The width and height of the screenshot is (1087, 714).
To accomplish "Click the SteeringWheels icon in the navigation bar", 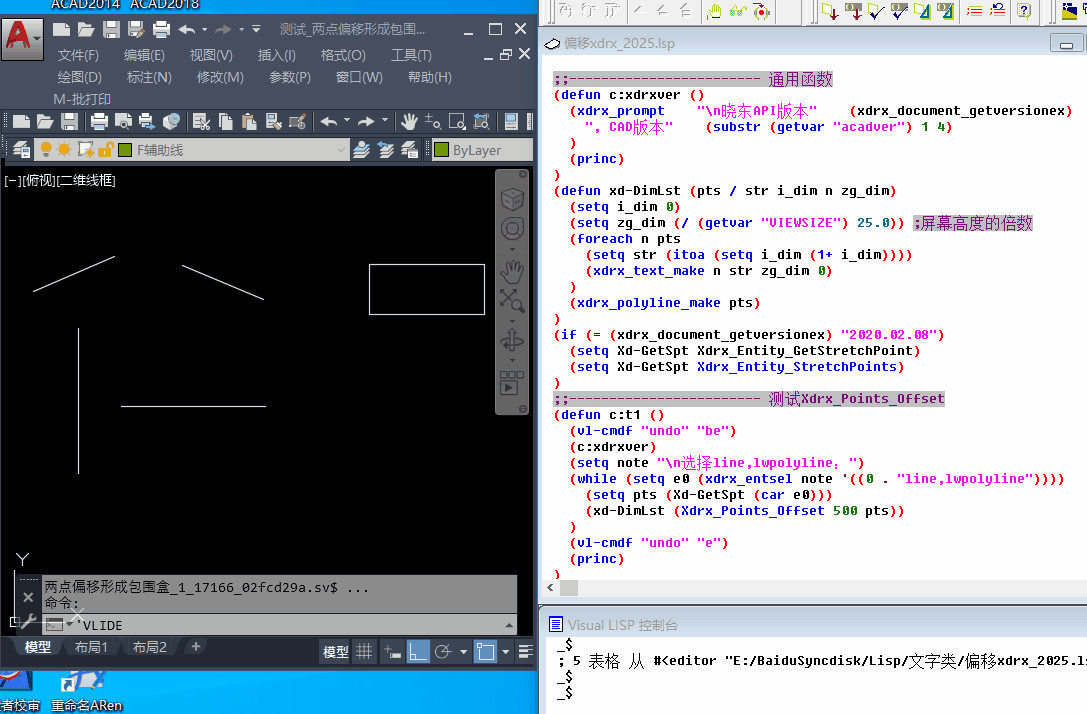I will point(512,229).
